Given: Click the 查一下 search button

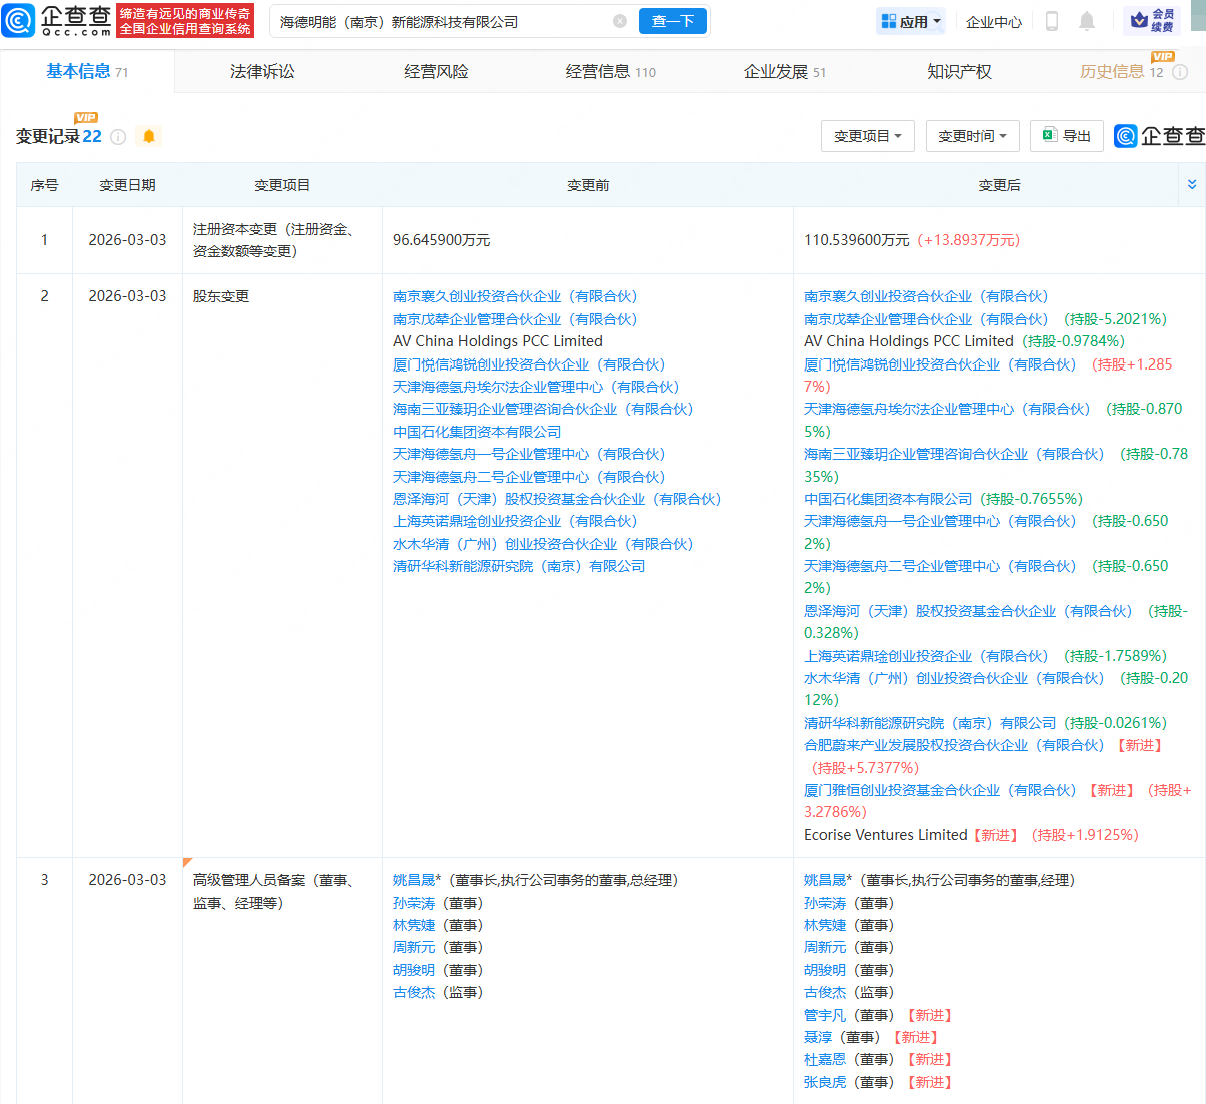Looking at the screenshot, I should coord(672,21).
